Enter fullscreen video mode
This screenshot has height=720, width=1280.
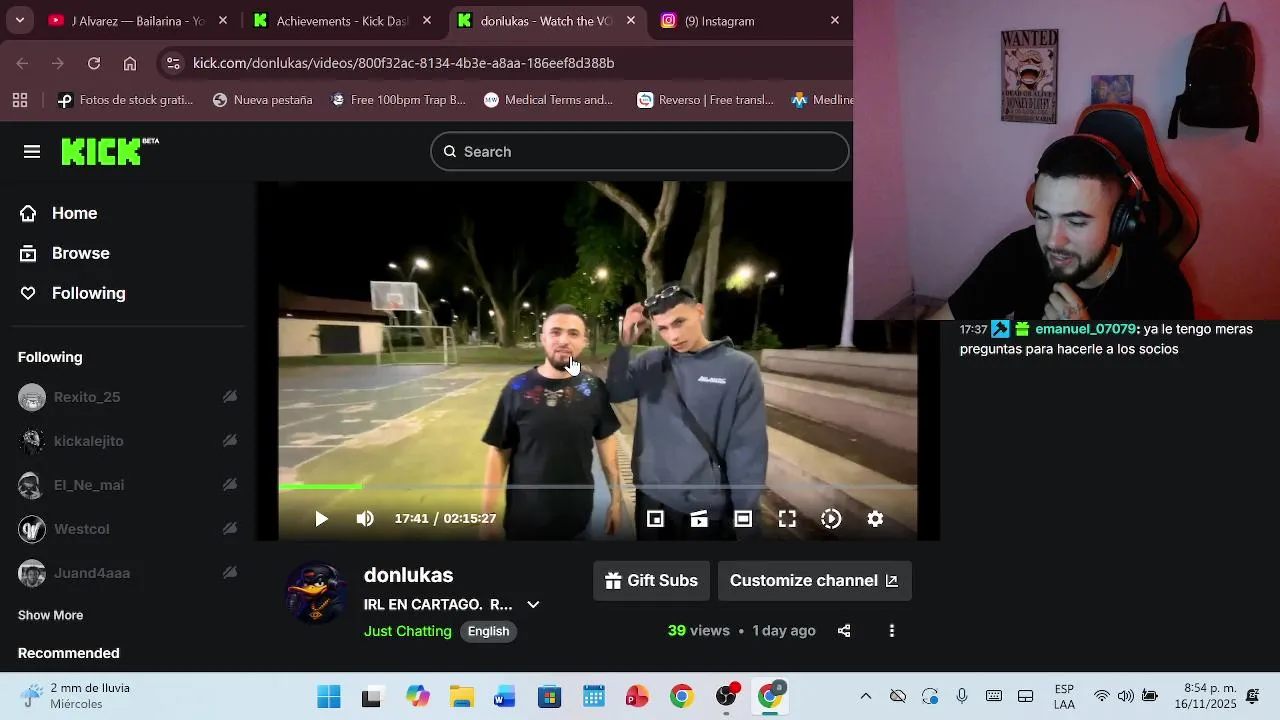click(x=787, y=519)
